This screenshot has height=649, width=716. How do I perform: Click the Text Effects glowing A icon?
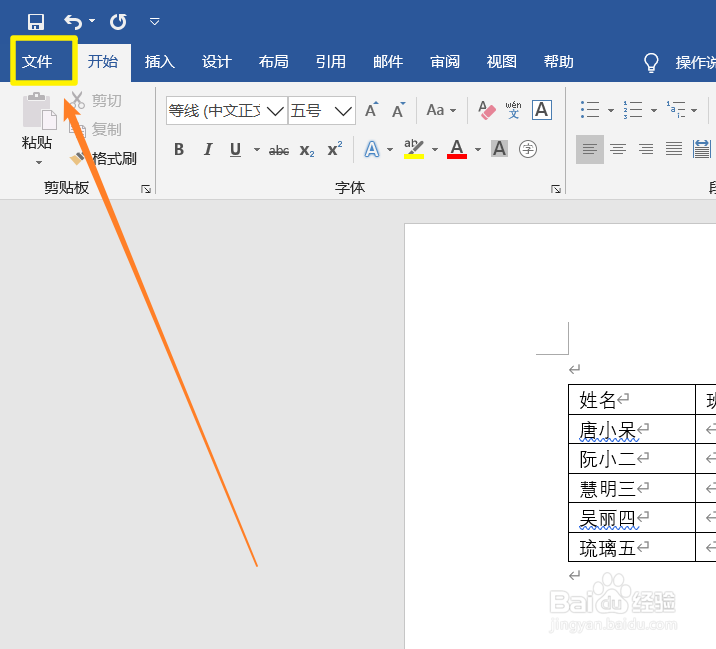click(x=372, y=149)
